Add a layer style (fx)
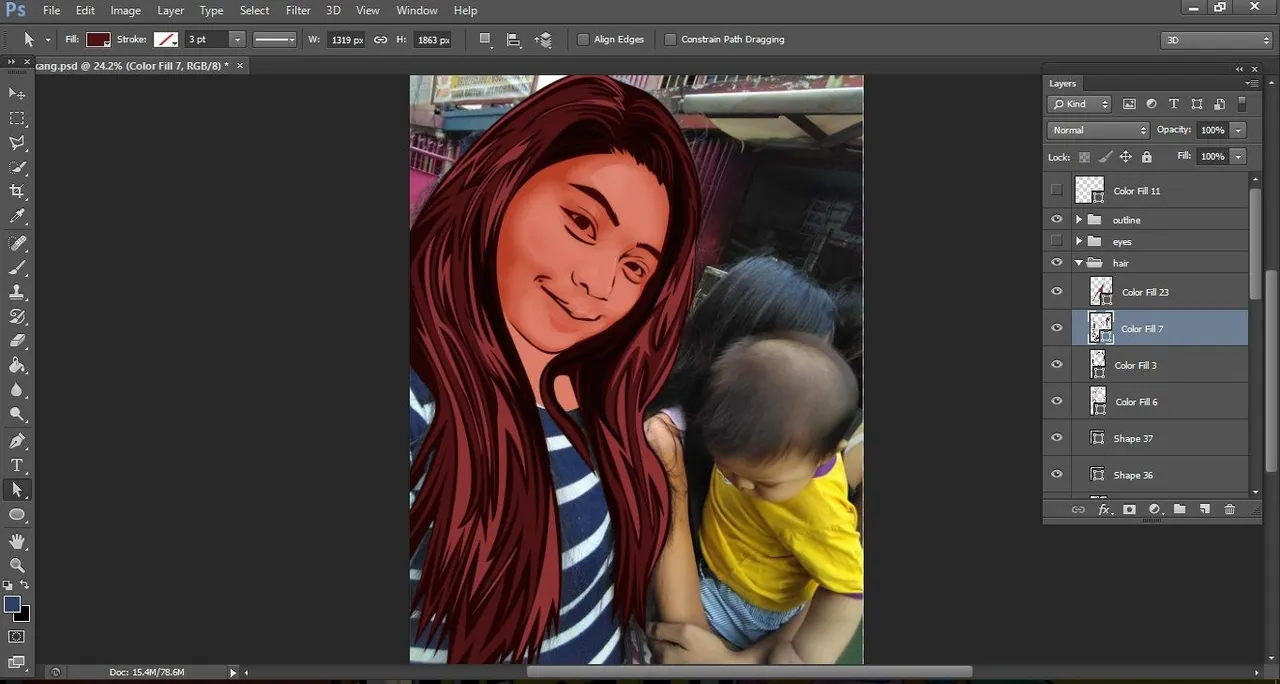Screen dimensions: 1280x684 pos(1104,509)
